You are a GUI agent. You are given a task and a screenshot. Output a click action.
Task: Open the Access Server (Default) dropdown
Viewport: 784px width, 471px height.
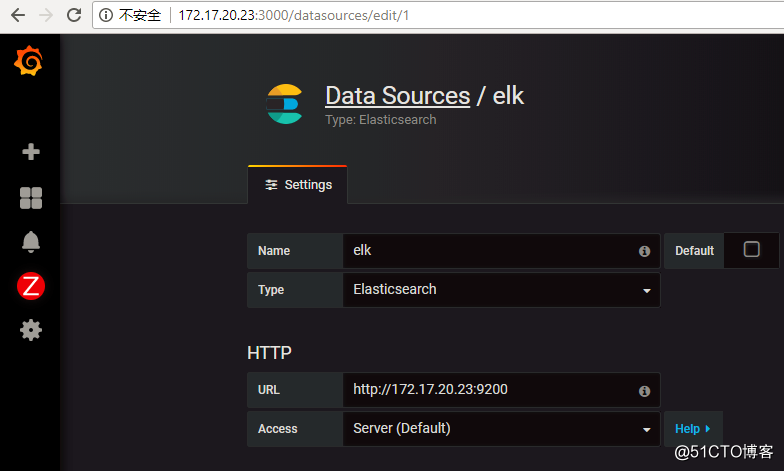[x=502, y=429]
